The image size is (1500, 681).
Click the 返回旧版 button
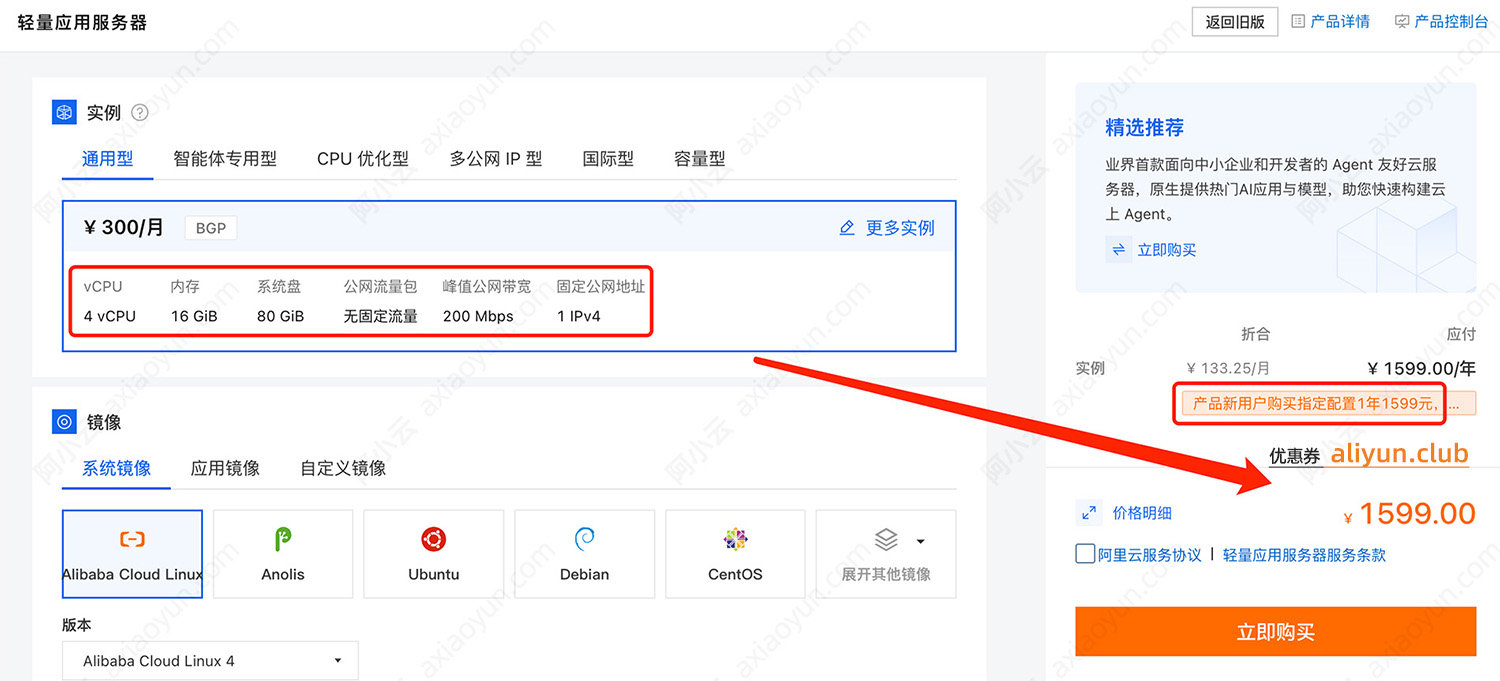tap(1235, 21)
